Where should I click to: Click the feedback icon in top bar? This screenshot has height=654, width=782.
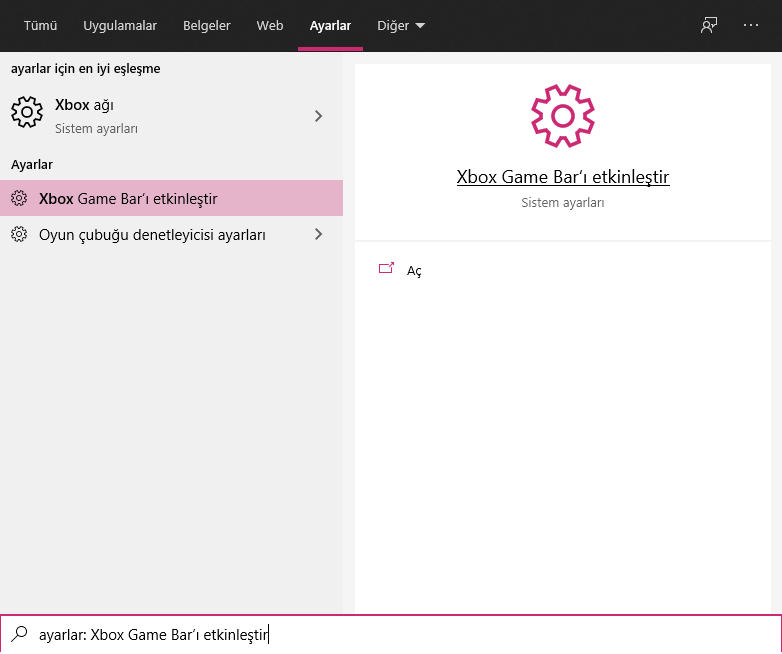point(709,26)
